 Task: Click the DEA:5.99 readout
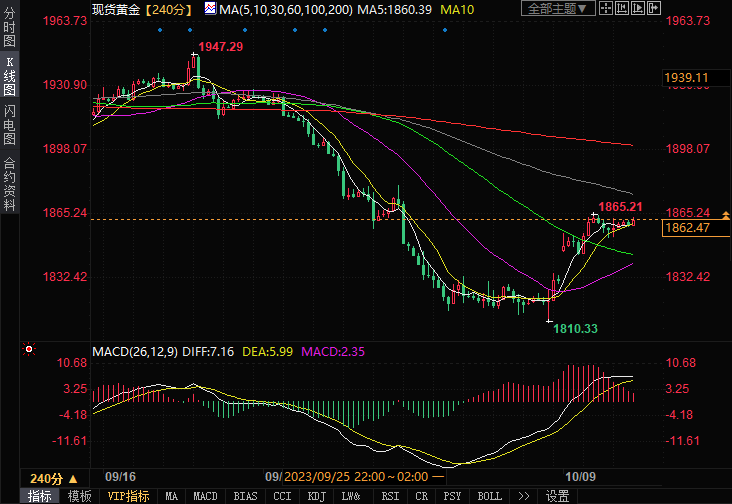coord(267,351)
